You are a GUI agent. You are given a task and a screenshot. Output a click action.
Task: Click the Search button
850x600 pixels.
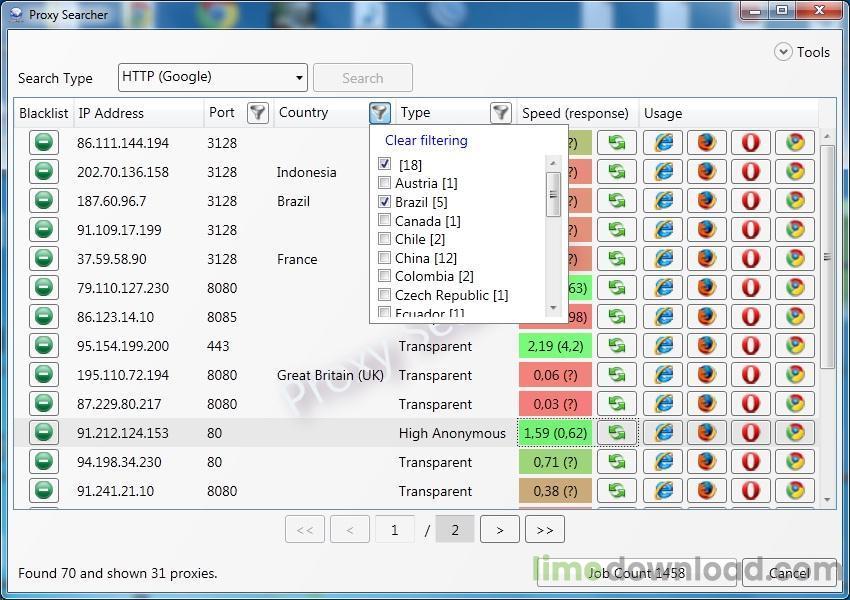coord(362,77)
